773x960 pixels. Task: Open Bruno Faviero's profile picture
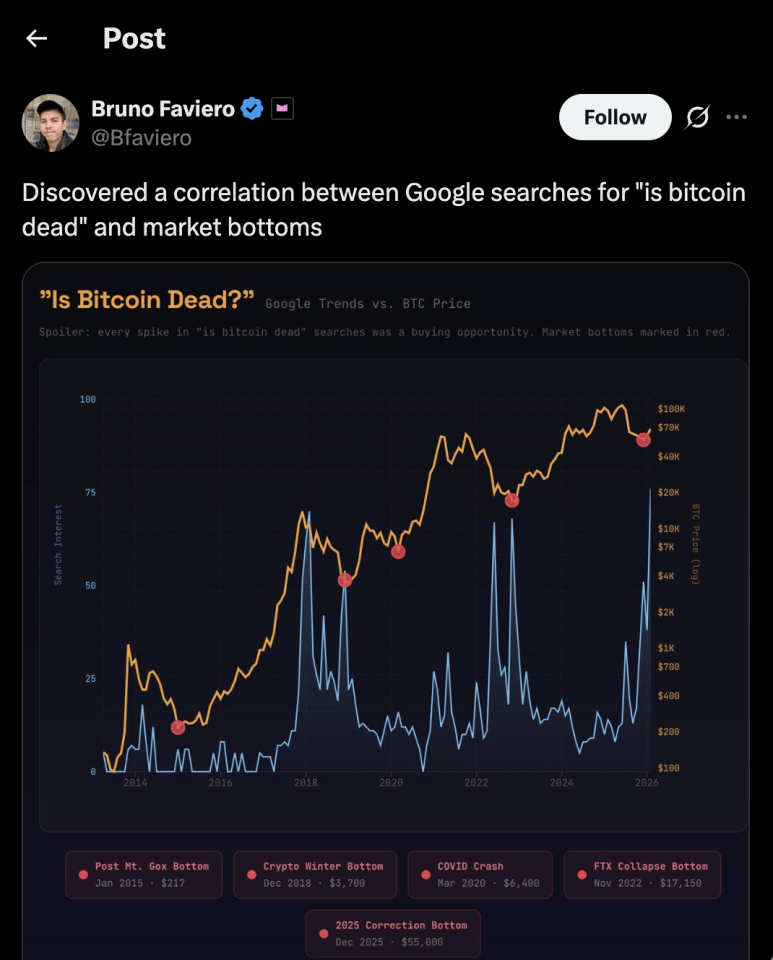(x=50, y=123)
